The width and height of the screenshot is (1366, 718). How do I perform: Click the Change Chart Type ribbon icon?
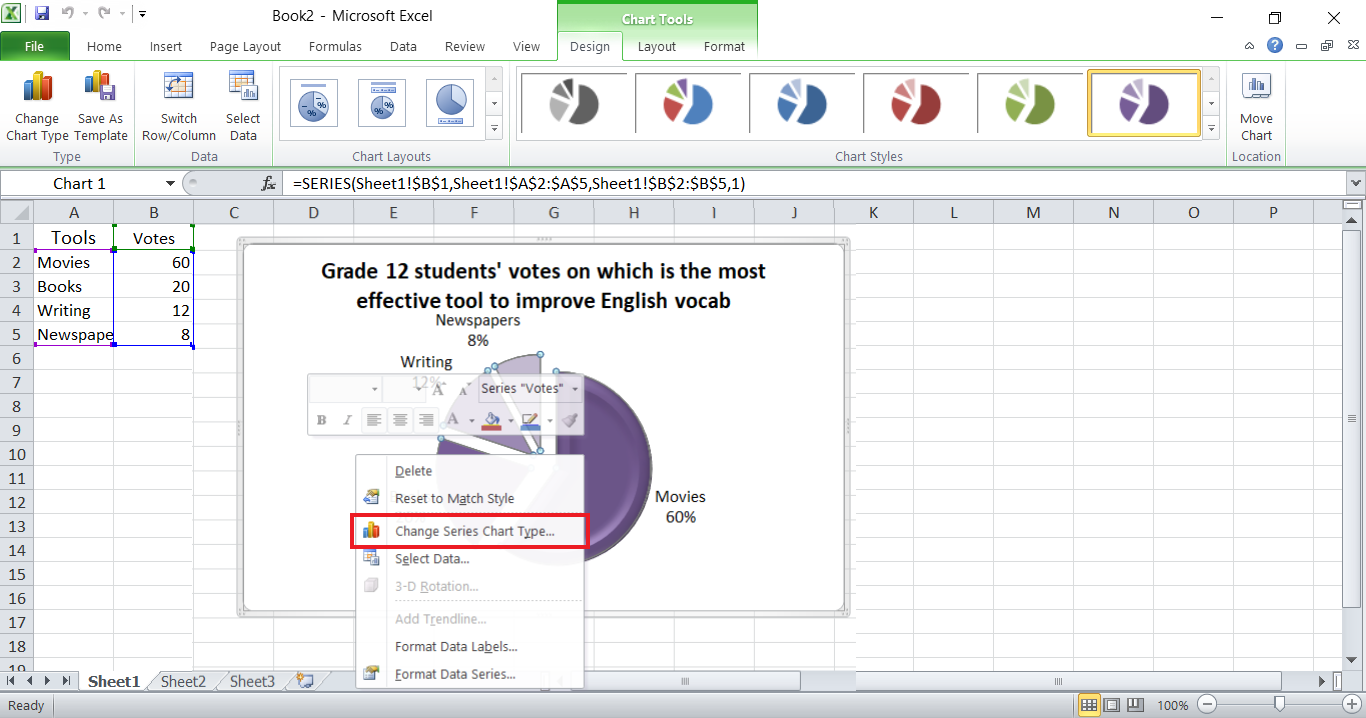[x=38, y=88]
